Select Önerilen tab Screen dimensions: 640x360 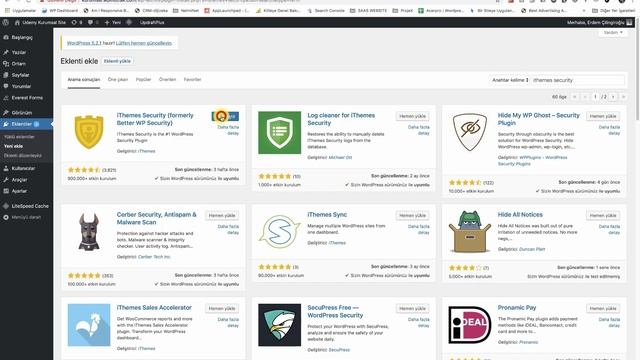[167, 80]
